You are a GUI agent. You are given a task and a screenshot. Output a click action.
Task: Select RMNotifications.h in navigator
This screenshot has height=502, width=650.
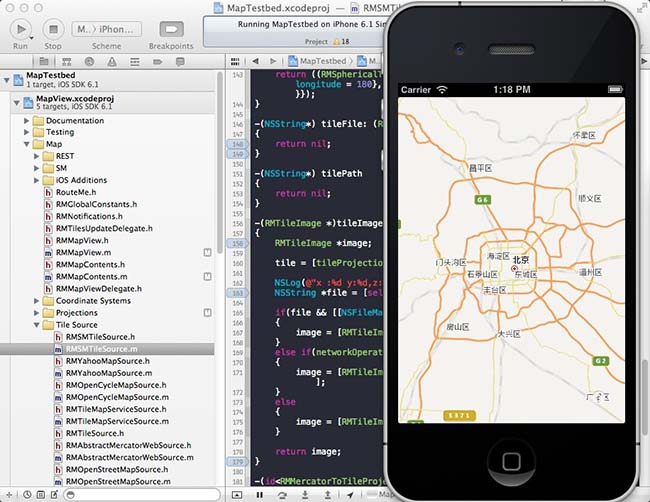point(89,216)
